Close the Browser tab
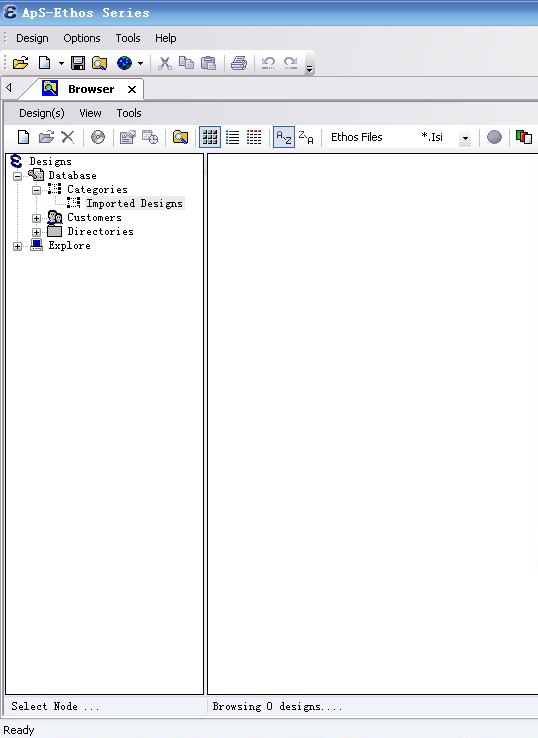The width and height of the screenshot is (538, 738). [132, 89]
